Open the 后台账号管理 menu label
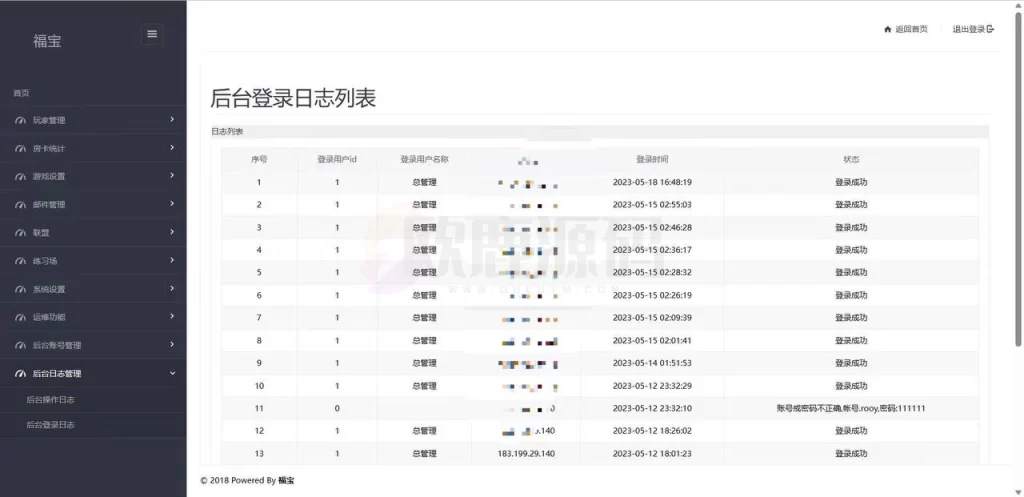The height and width of the screenshot is (497, 1024). [x=57, y=345]
